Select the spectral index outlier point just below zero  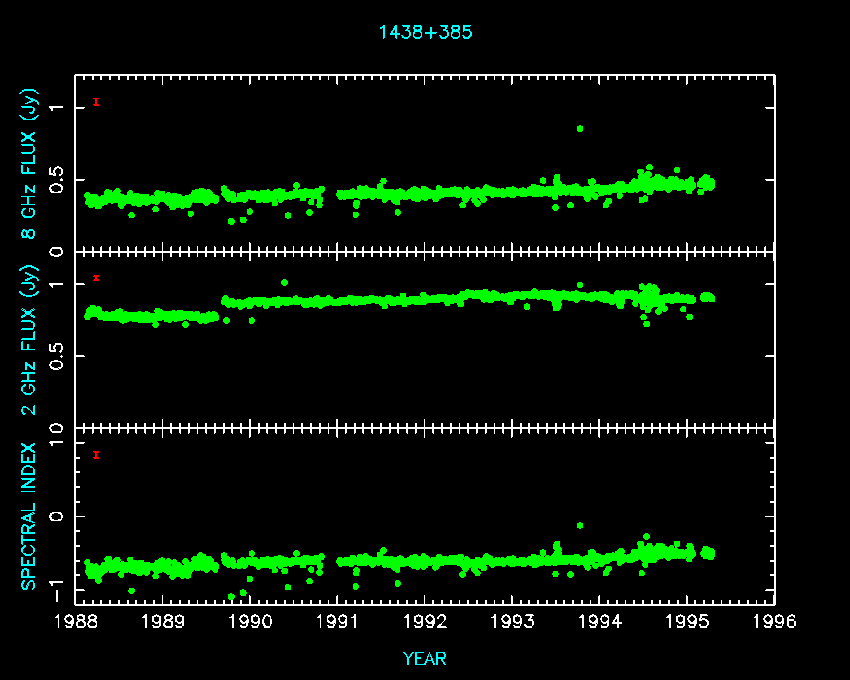(x=580, y=525)
